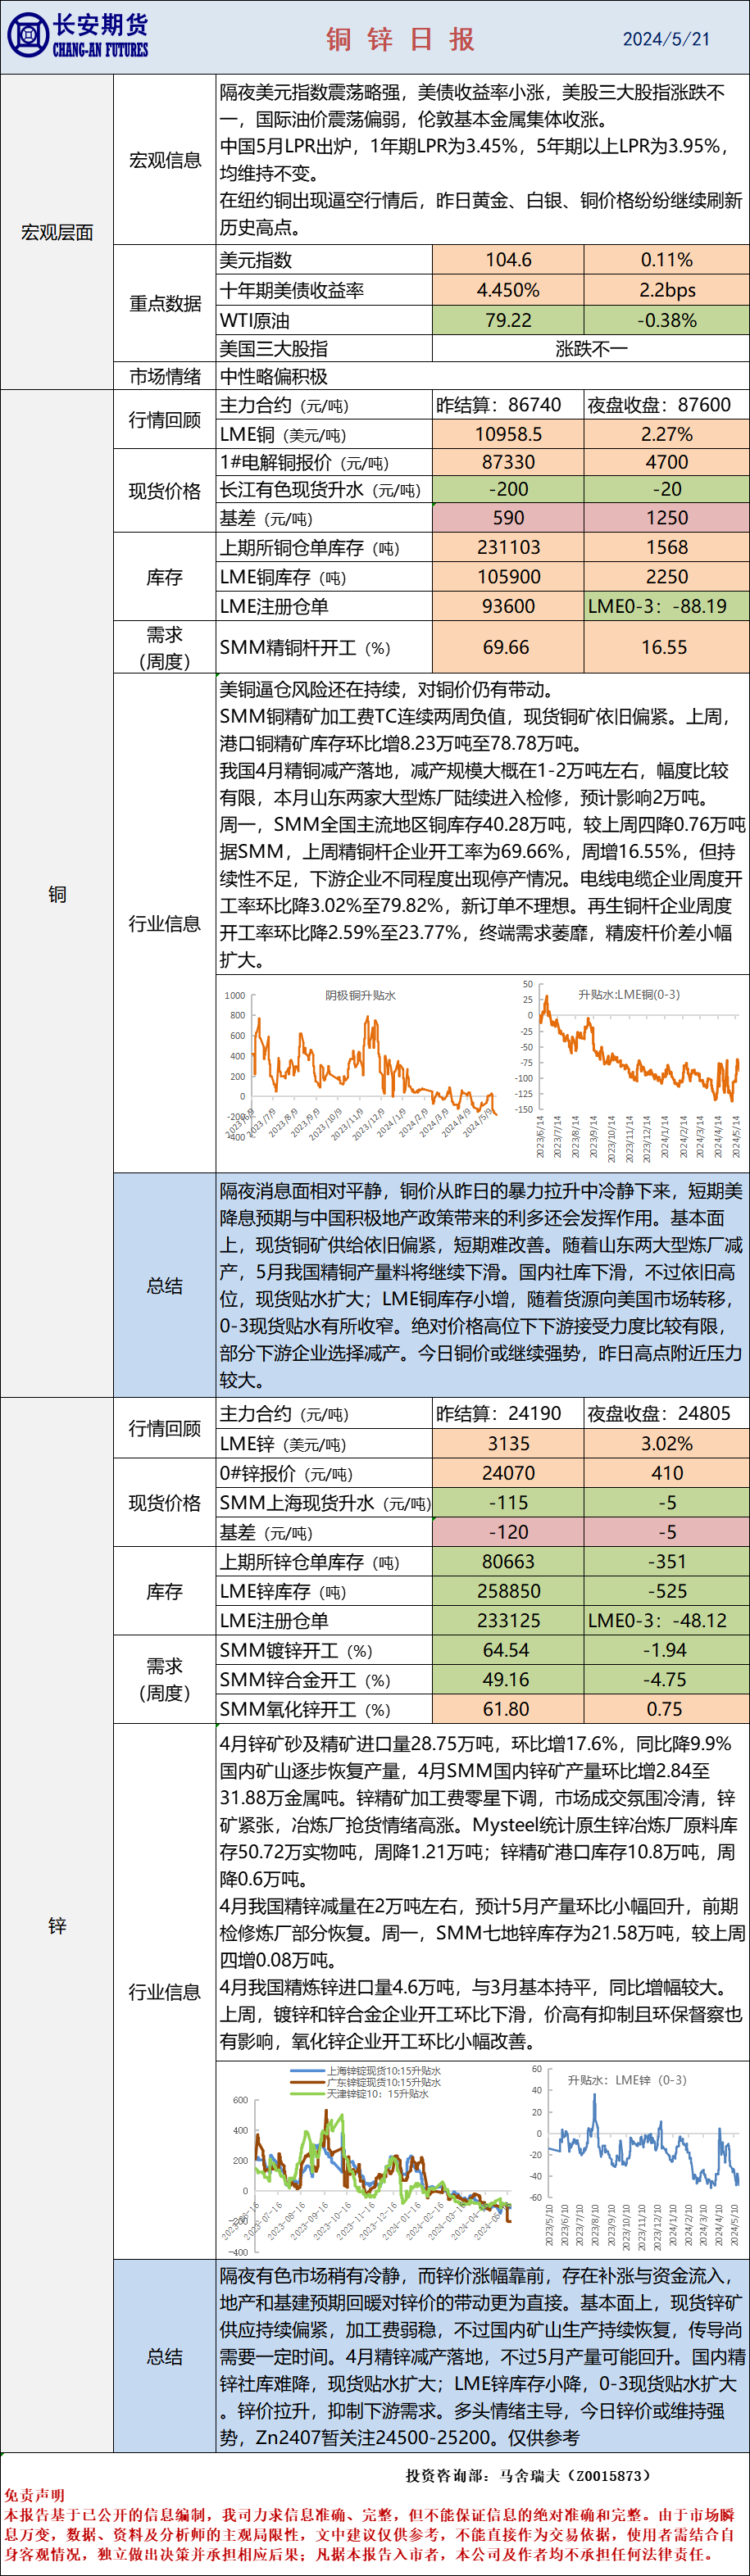
Task: Click SMM氧化锌开工 change 0.75
Action: click(x=667, y=1709)
